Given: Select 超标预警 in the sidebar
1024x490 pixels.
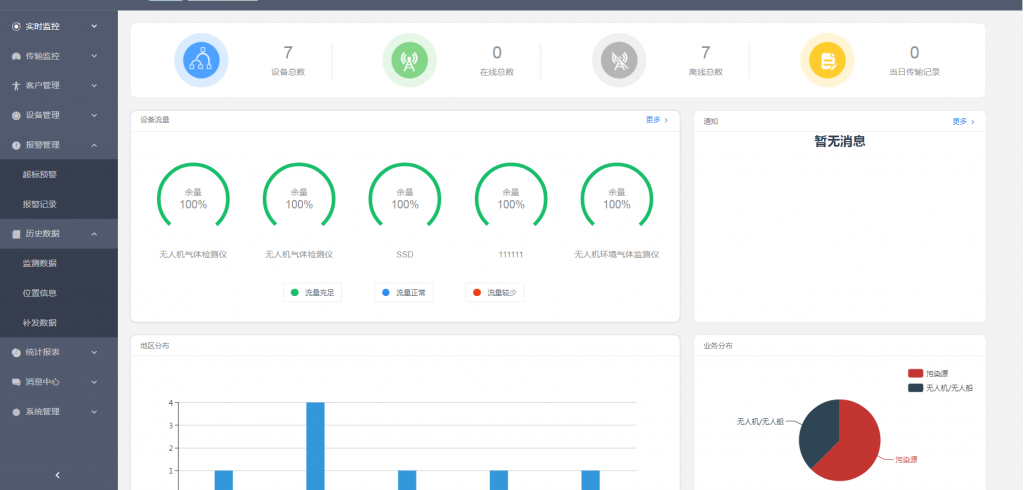Looking at the screenshot, I should click(40, 174).
